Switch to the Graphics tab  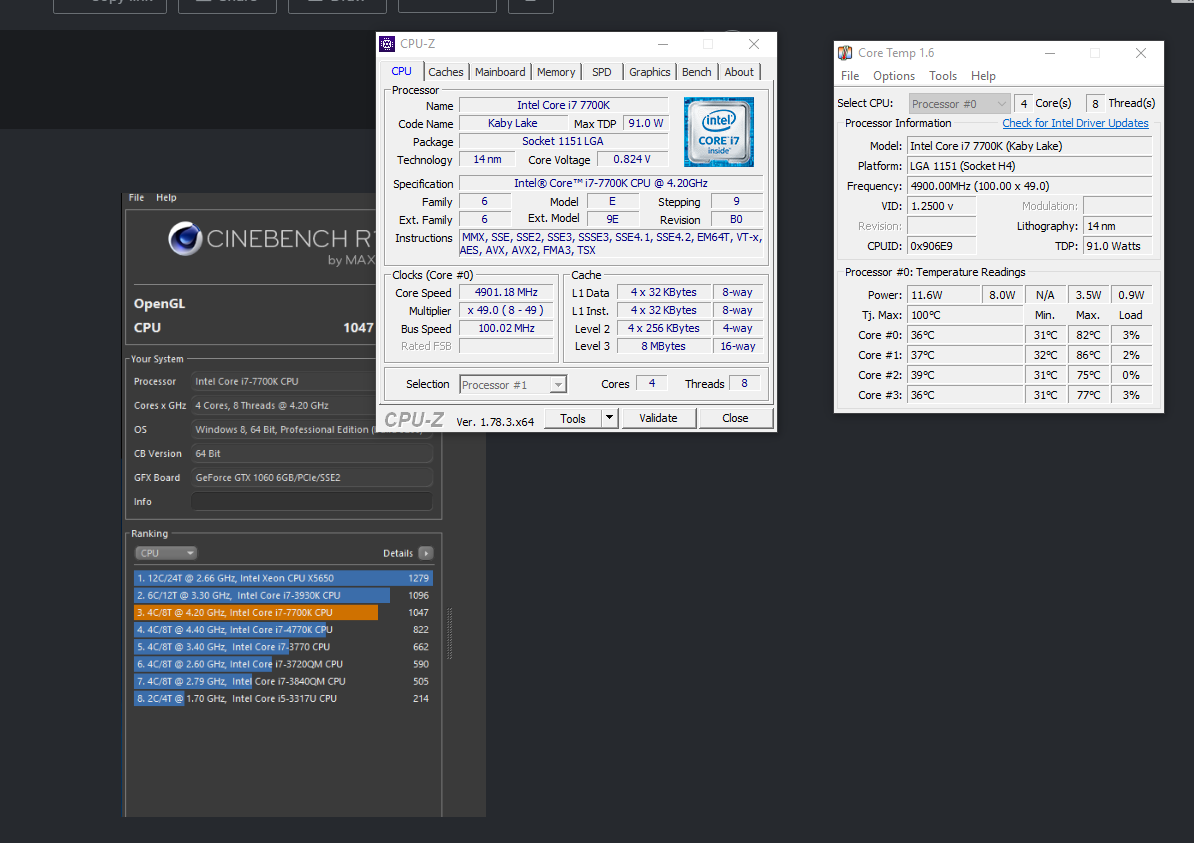(650, 72)
